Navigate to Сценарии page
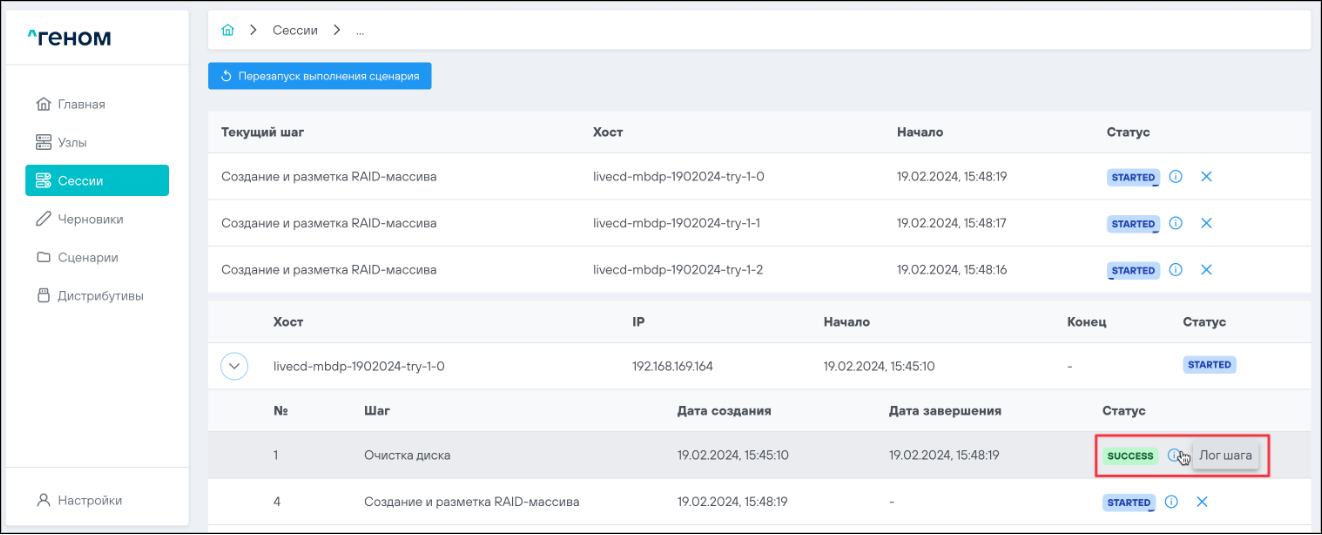The height and width of the screenshot is (535, 1322). click(87, 257)
